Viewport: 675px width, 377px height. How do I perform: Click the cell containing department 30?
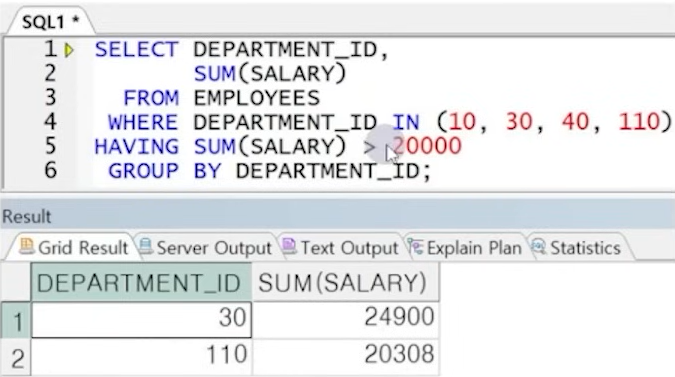(x=142, y=320)
